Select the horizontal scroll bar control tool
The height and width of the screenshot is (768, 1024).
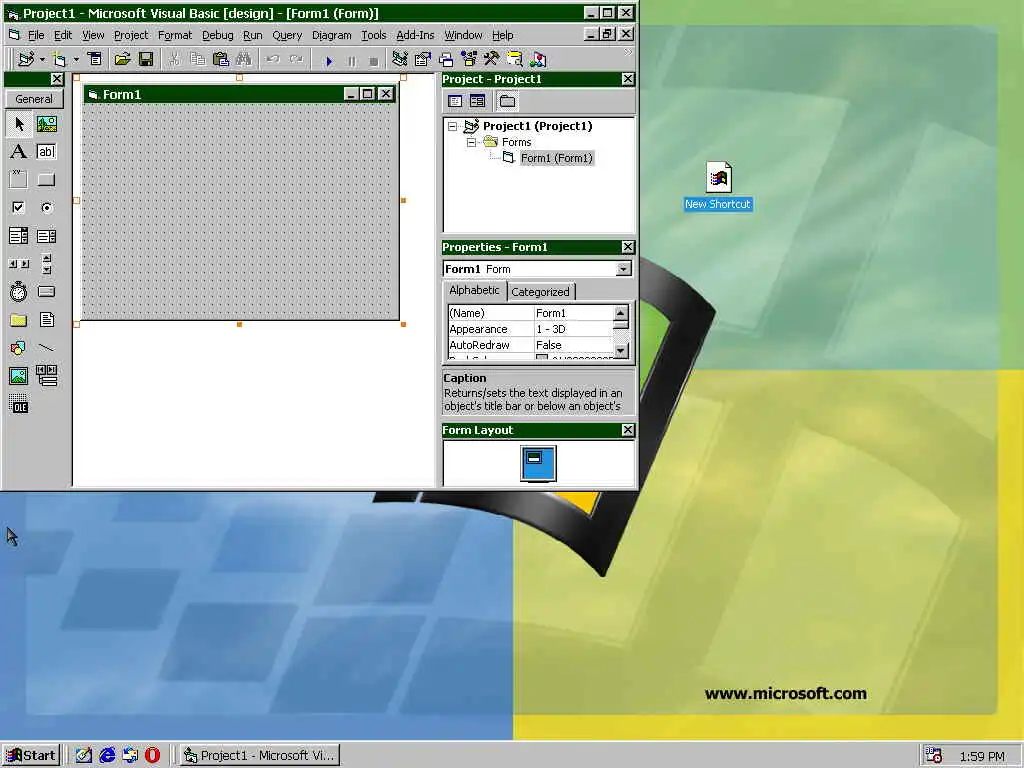point(19,264)
